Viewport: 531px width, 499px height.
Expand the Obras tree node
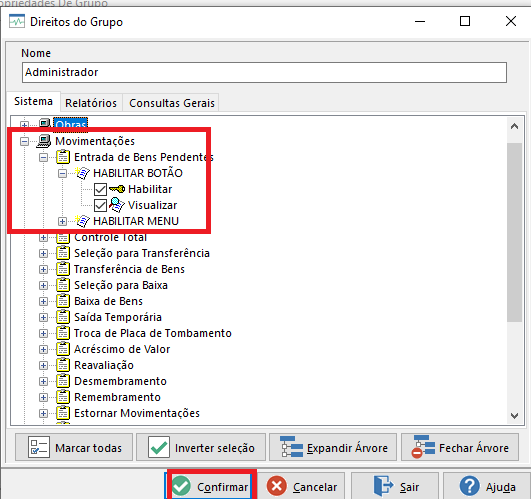24,125
